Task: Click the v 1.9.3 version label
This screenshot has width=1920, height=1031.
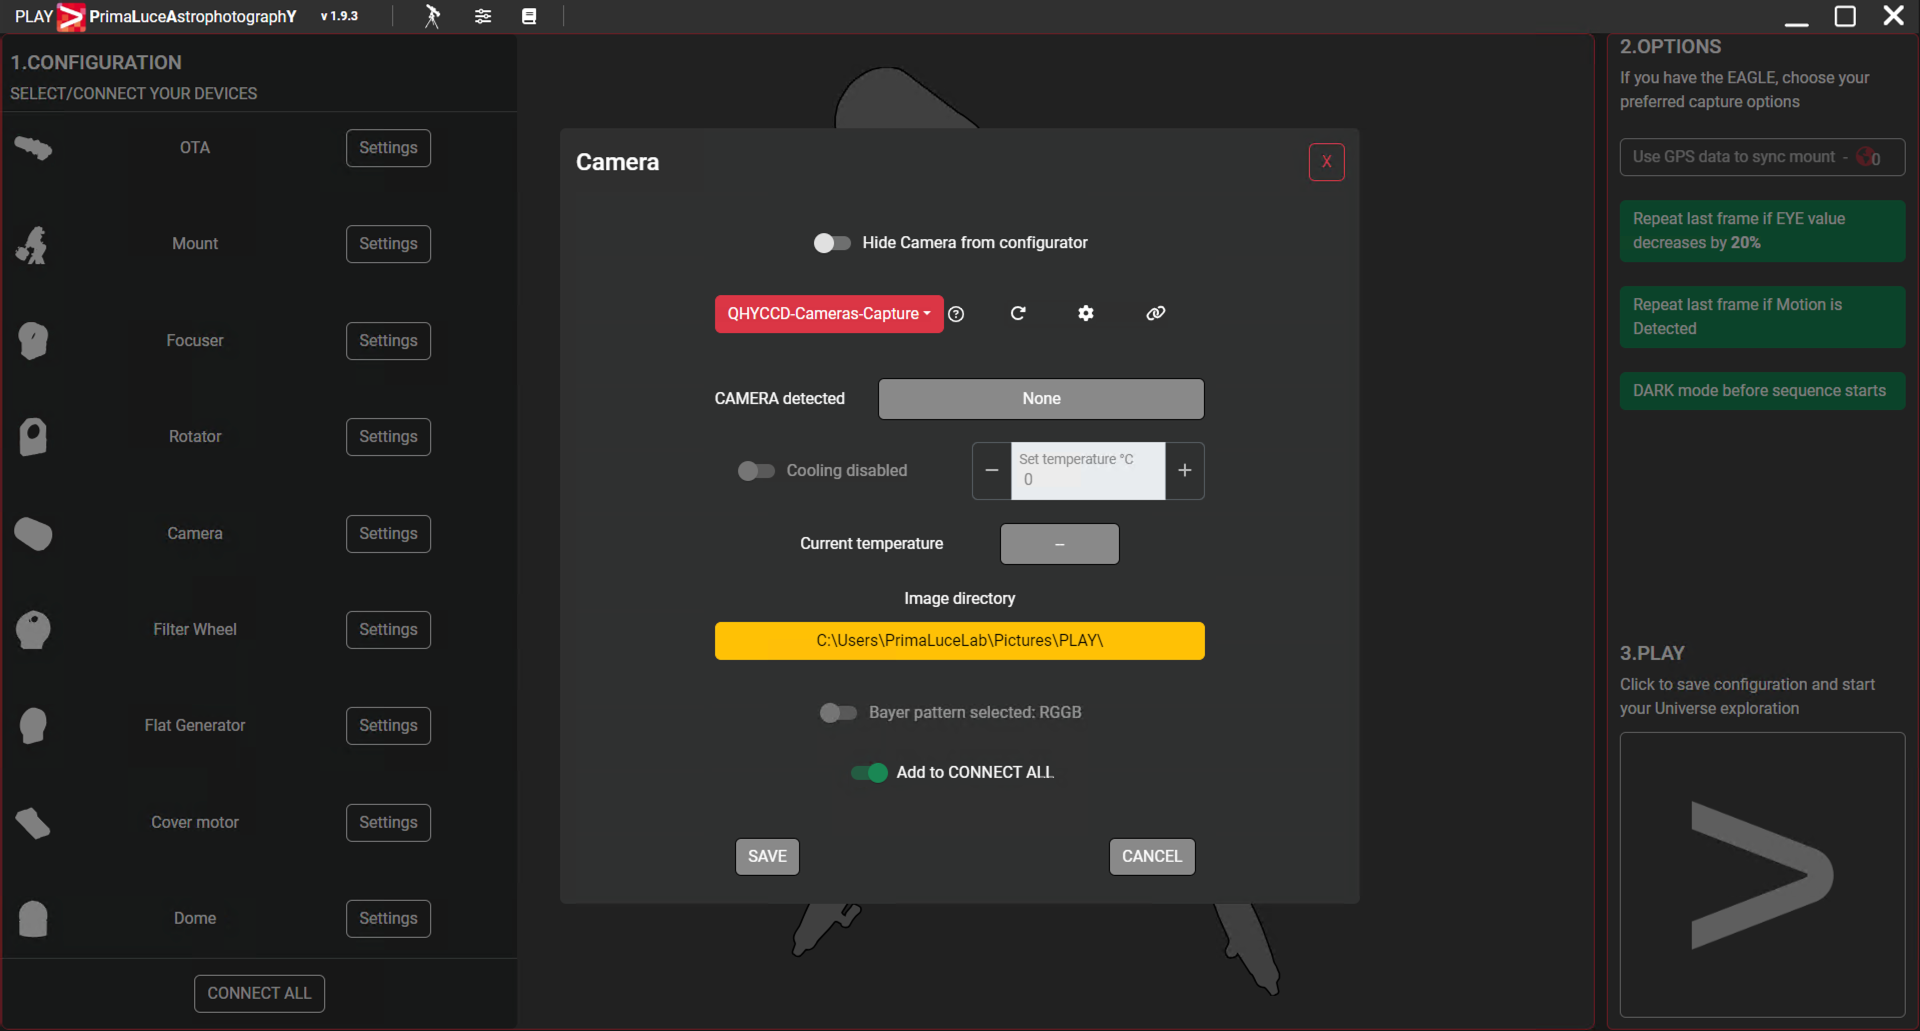Action: [339, 17]
